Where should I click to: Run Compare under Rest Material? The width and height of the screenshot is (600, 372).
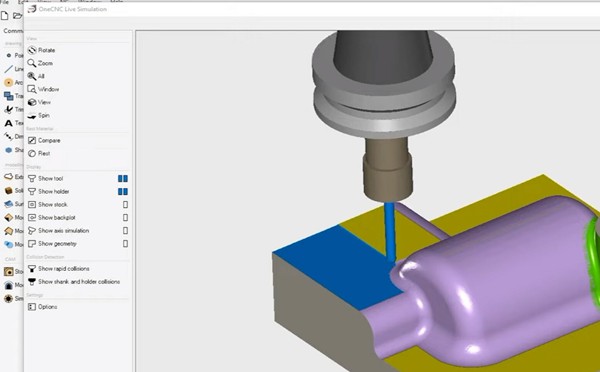(44, 140)
